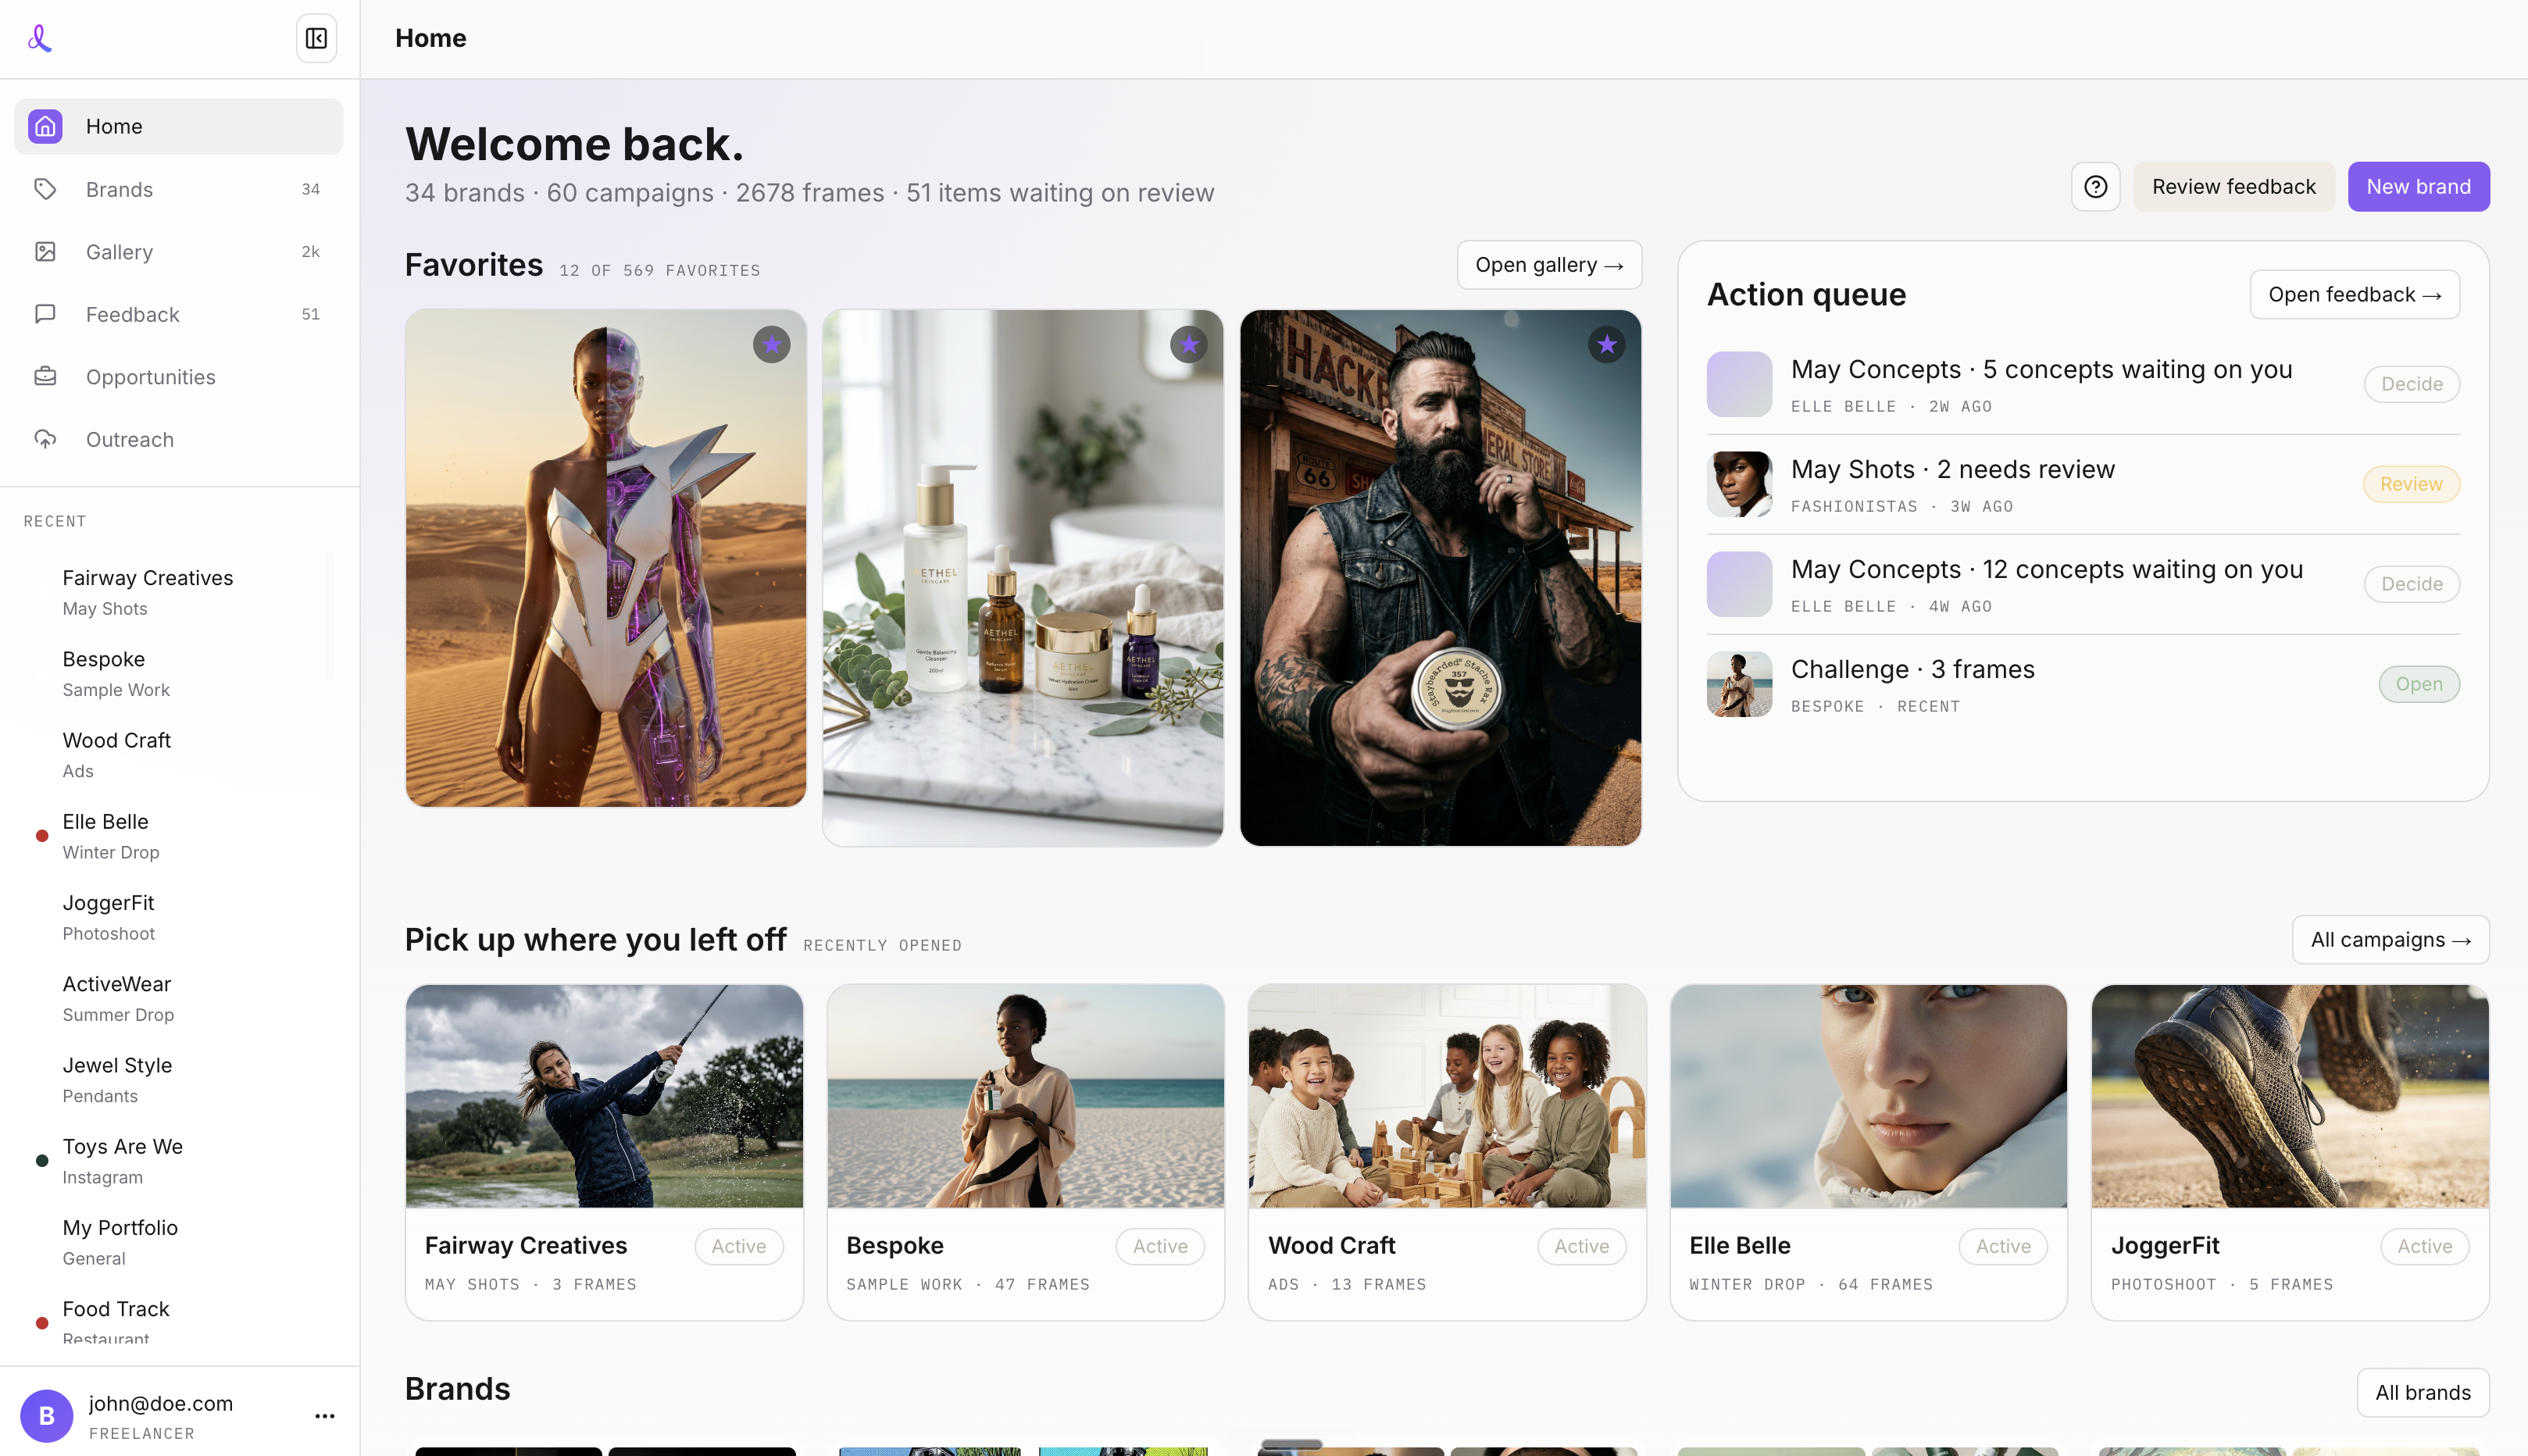Click Open gallery button

(1549, 265)
